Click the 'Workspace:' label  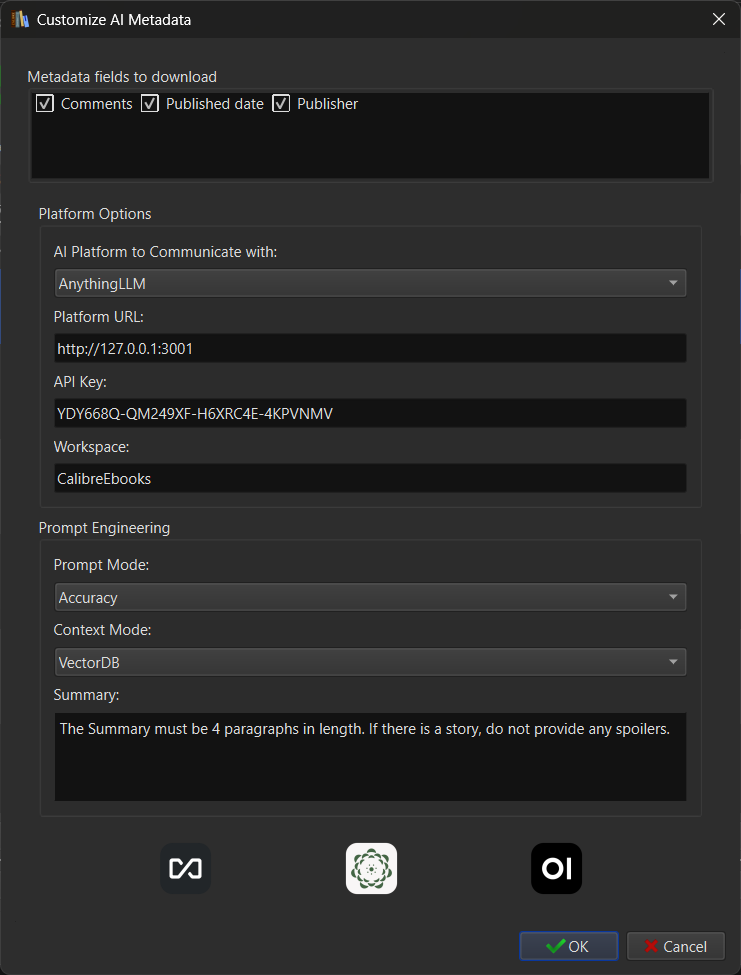pos(91,447)
